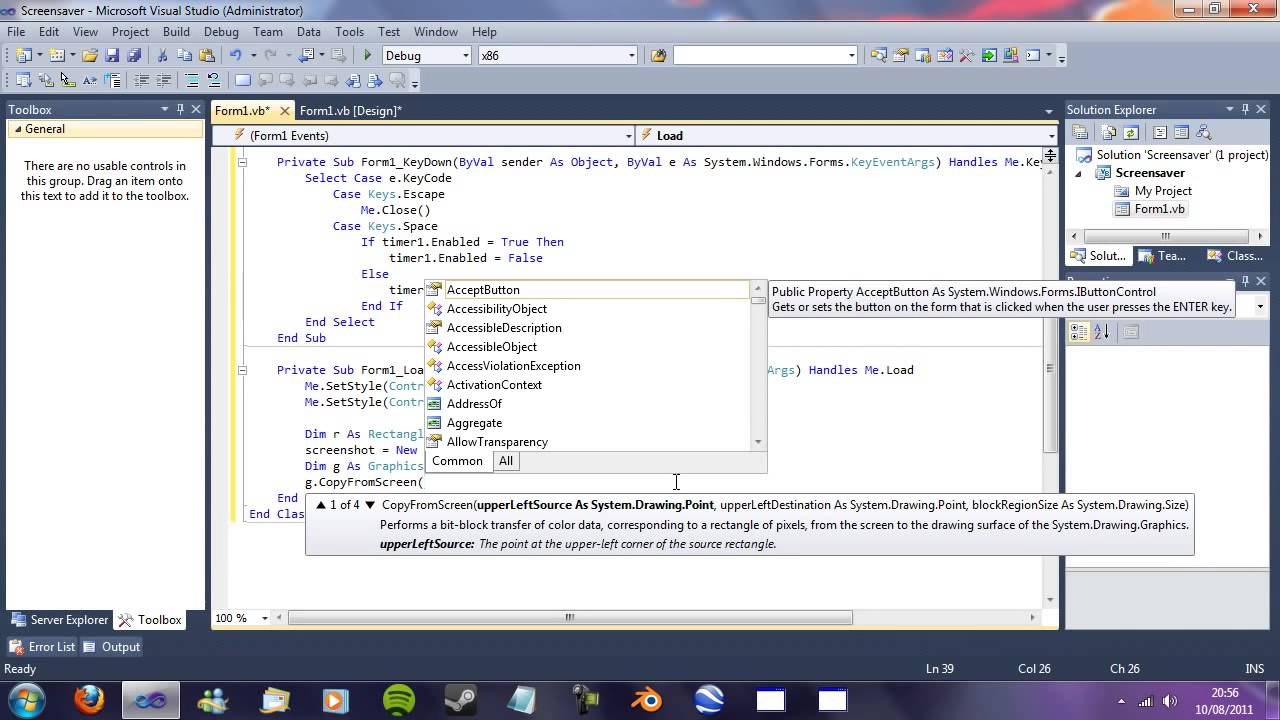Screen dimensions: 1280x720
Task: Click the View Designer icon in Solution Explorer
Action: click(x=1182, y=132)
